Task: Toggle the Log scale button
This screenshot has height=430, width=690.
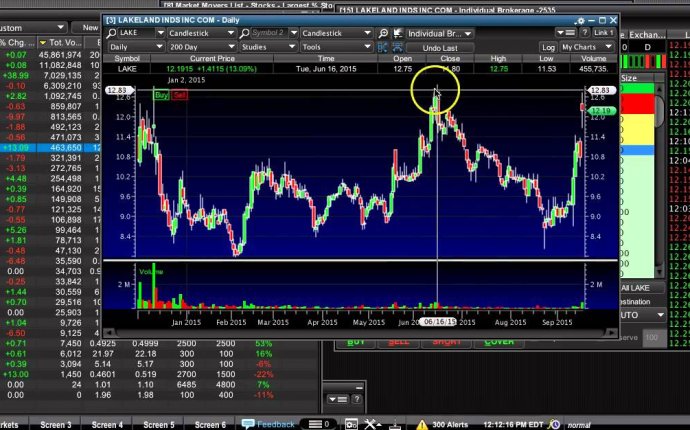Action: click(548, 47)
